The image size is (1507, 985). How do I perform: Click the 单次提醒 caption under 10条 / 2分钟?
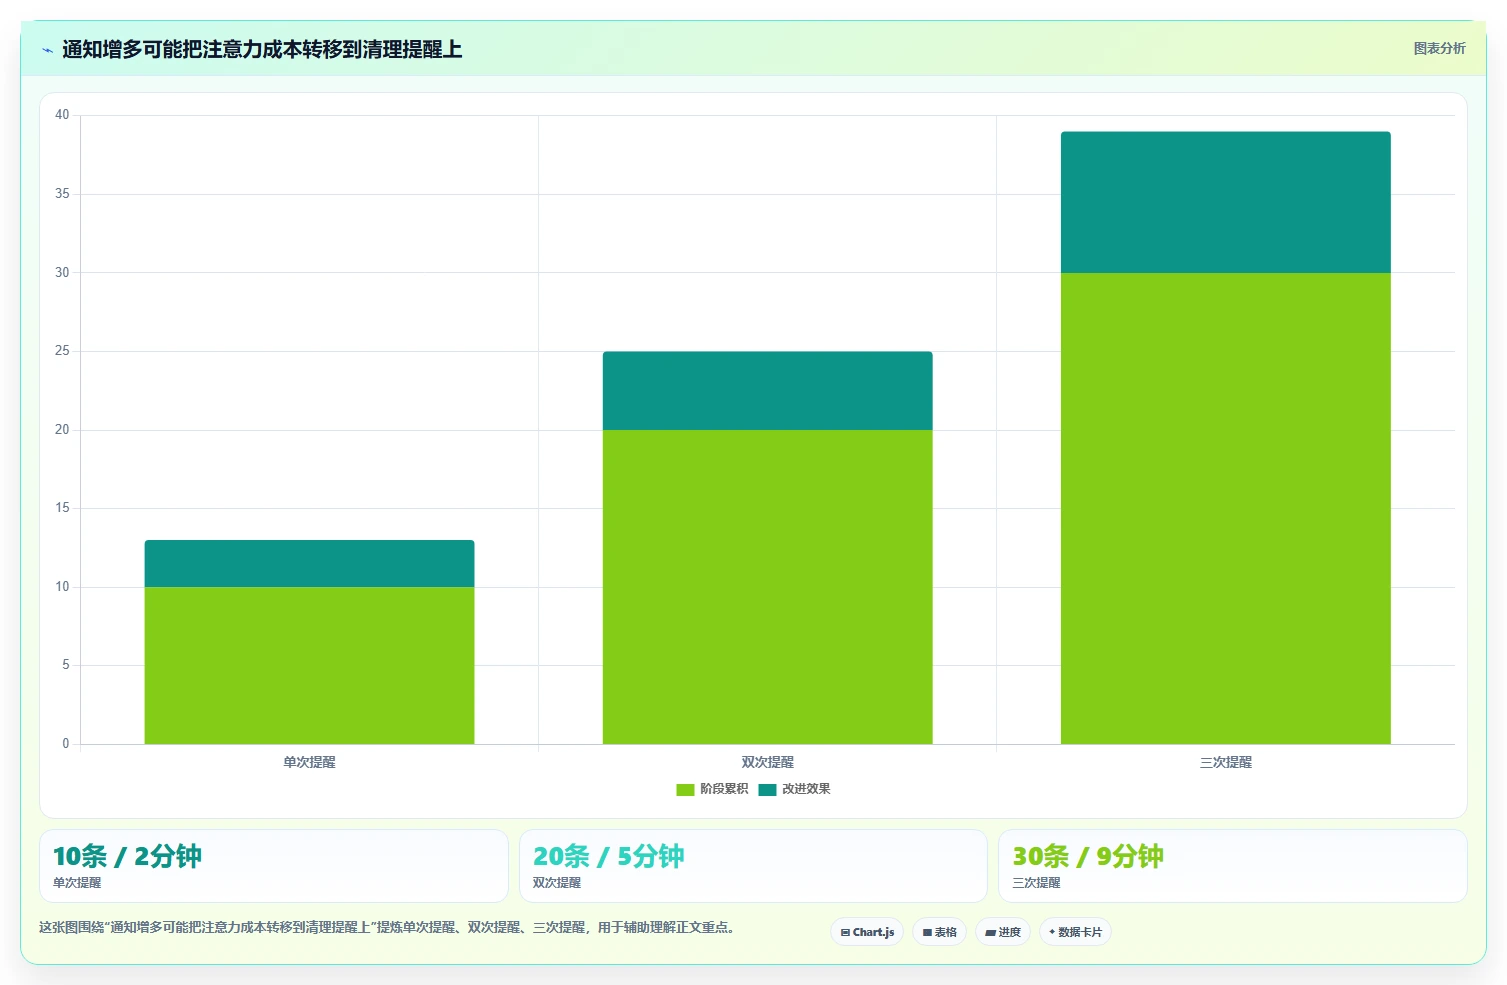(77, 883)
